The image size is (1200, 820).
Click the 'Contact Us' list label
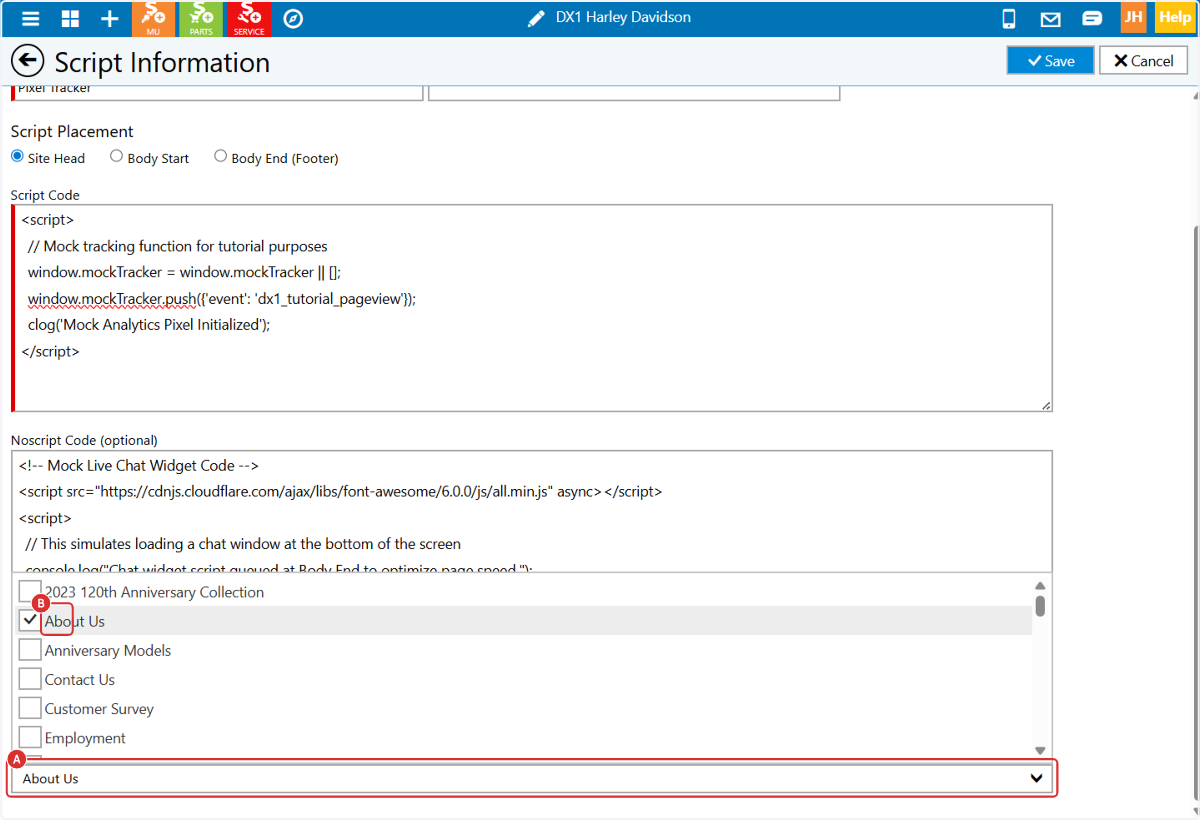(x=80, y=679)
